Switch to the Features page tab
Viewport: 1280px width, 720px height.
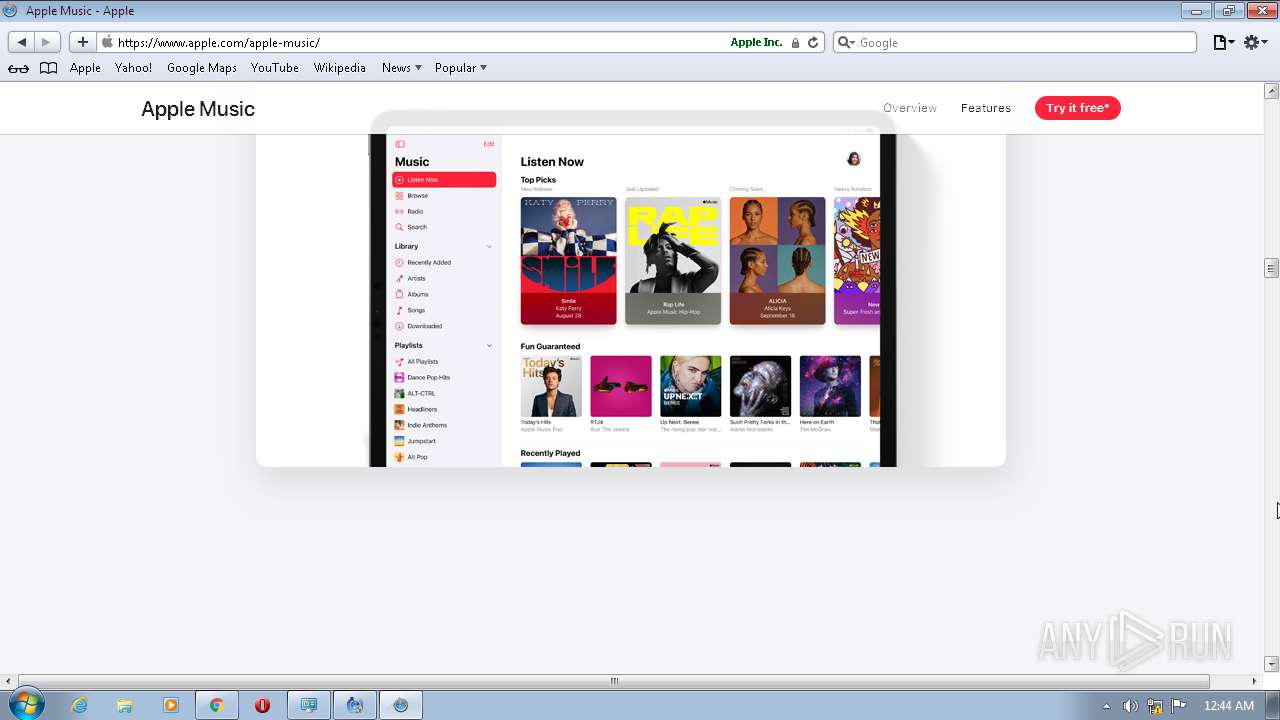(x=986, y=108)
